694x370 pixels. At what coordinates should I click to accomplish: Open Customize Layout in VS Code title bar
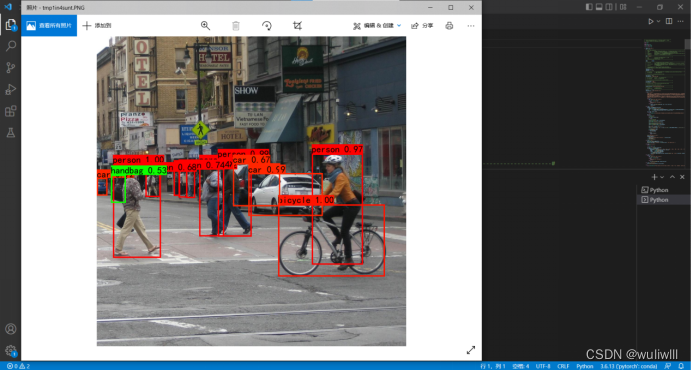[x=623, y=7]
